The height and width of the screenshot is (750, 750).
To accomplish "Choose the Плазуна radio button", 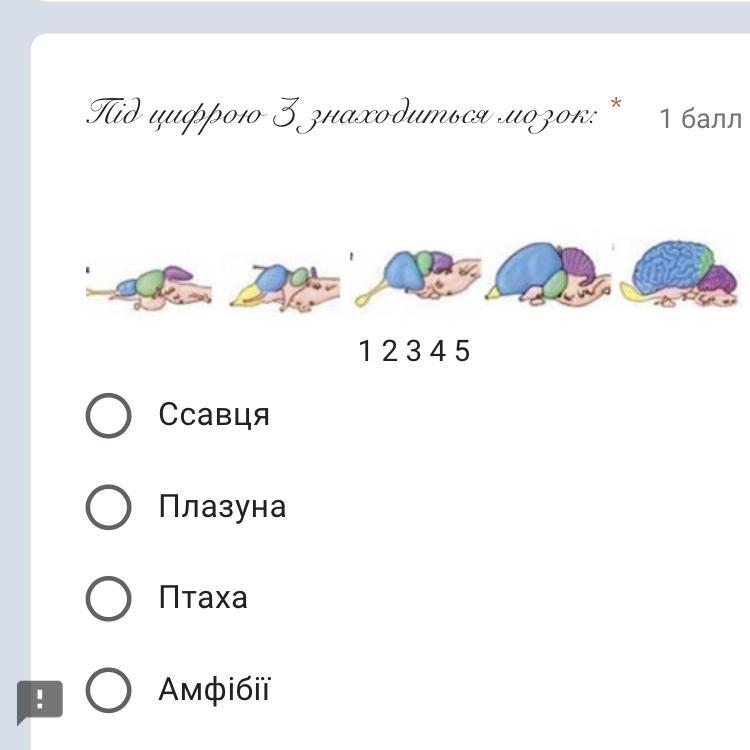I will click(x=108, y=507).
